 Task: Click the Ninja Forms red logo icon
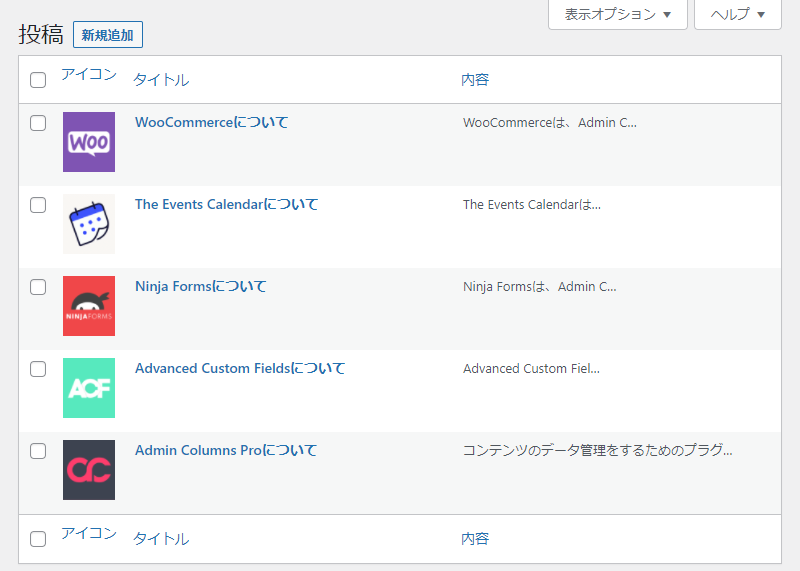point(89,306)
